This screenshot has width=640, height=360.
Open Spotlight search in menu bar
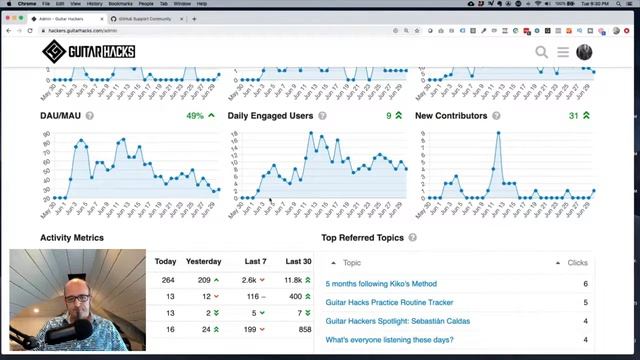[x=619, y=4]
